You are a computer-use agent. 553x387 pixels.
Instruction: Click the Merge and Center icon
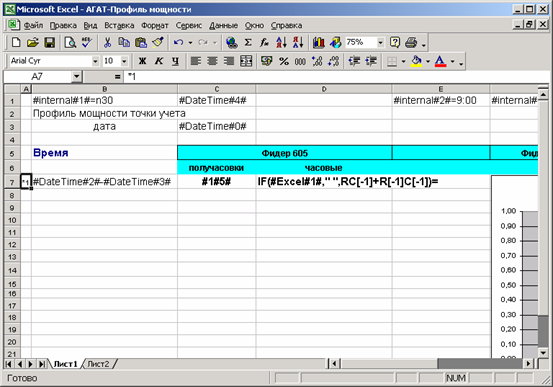pos(246,61)
